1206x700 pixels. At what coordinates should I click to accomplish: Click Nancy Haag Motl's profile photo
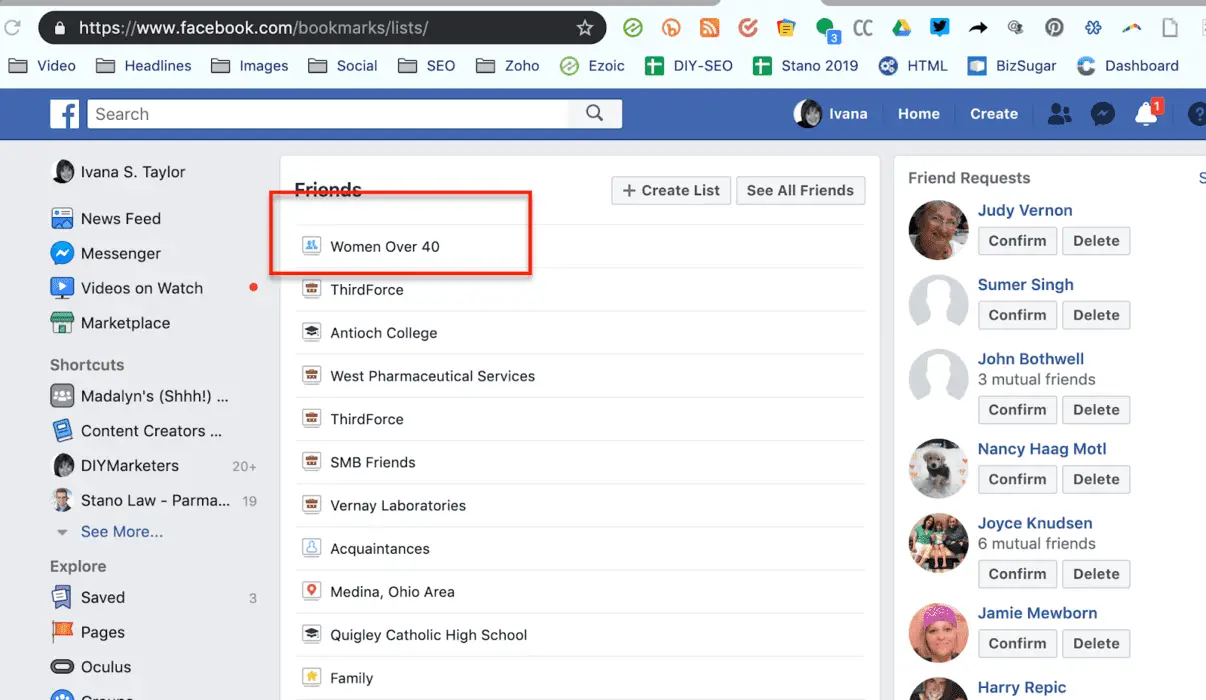point(938,468)
